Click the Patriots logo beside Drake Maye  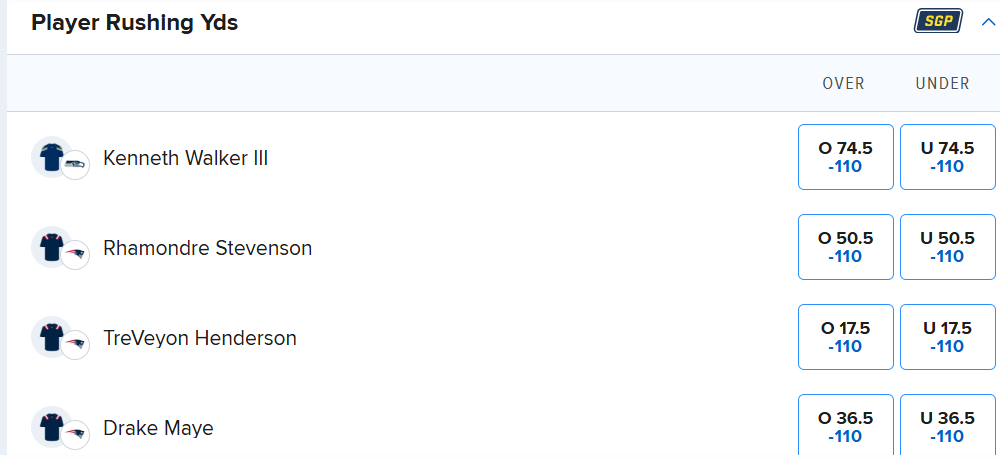click(75, 435)
